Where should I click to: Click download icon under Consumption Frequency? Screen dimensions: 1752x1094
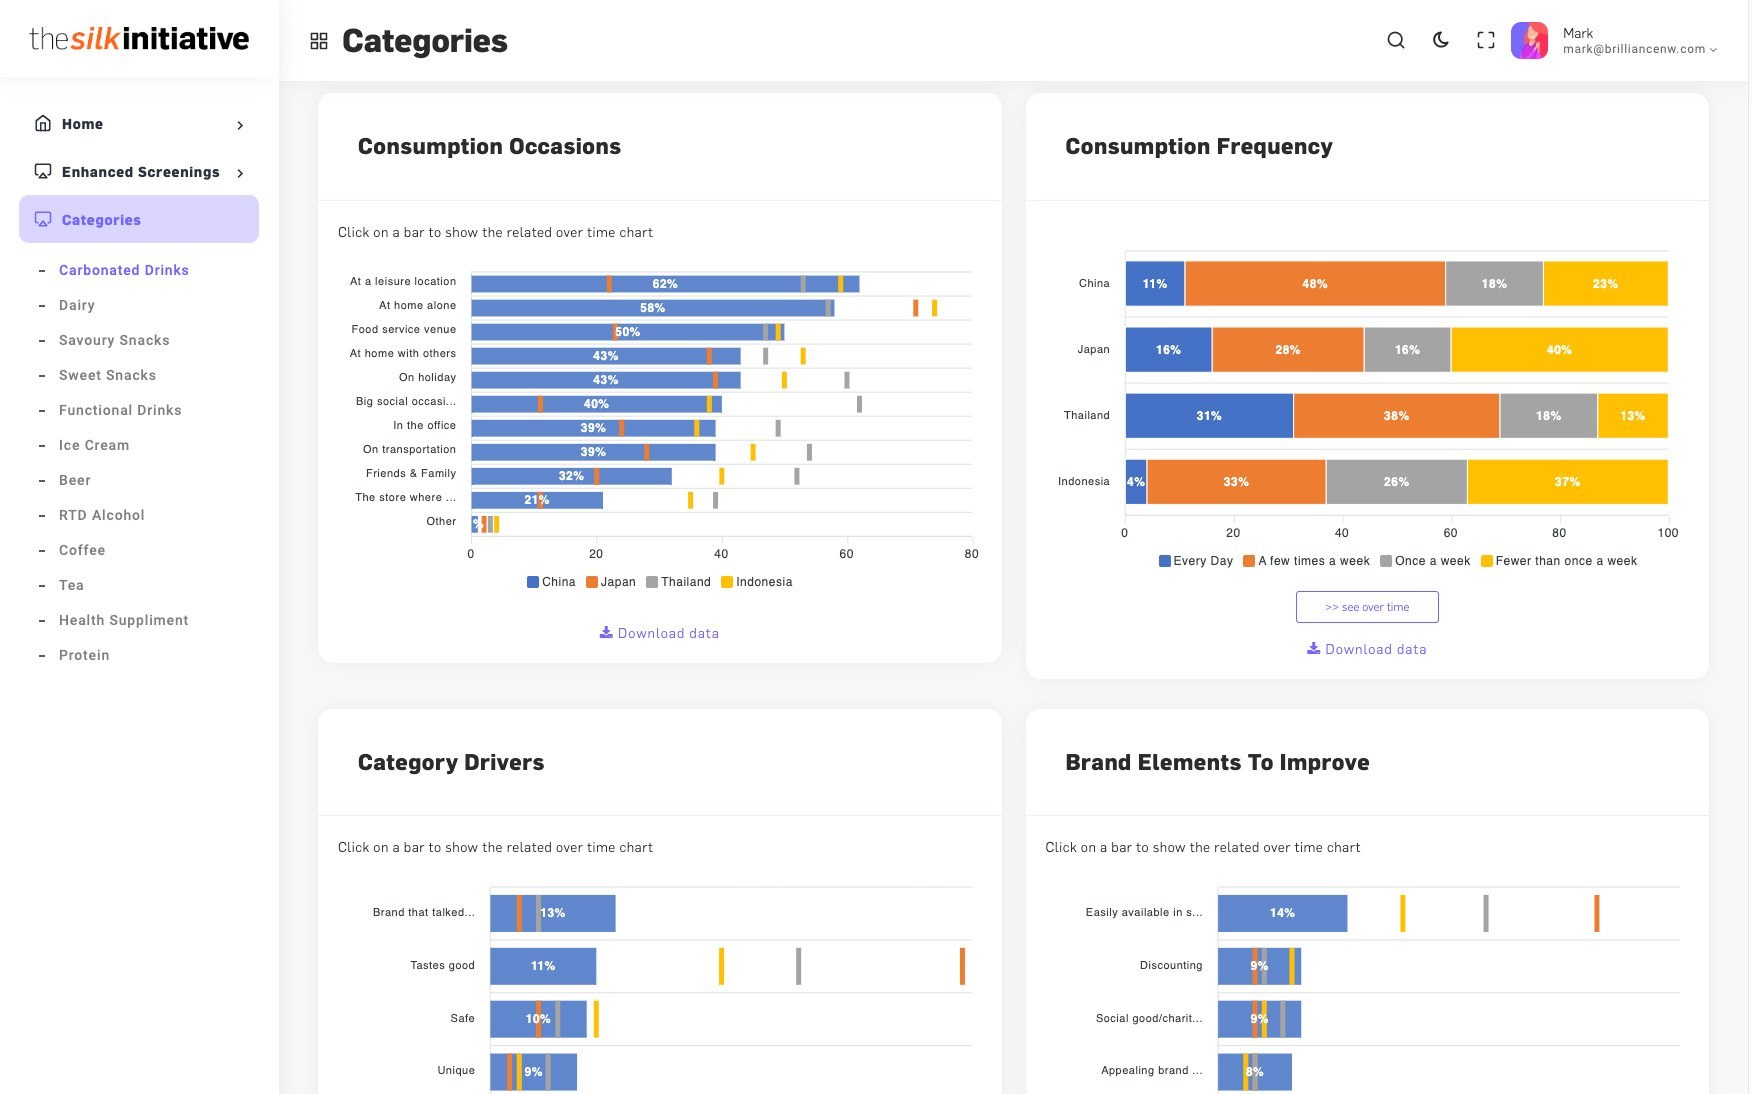[x=1313, y=648]
